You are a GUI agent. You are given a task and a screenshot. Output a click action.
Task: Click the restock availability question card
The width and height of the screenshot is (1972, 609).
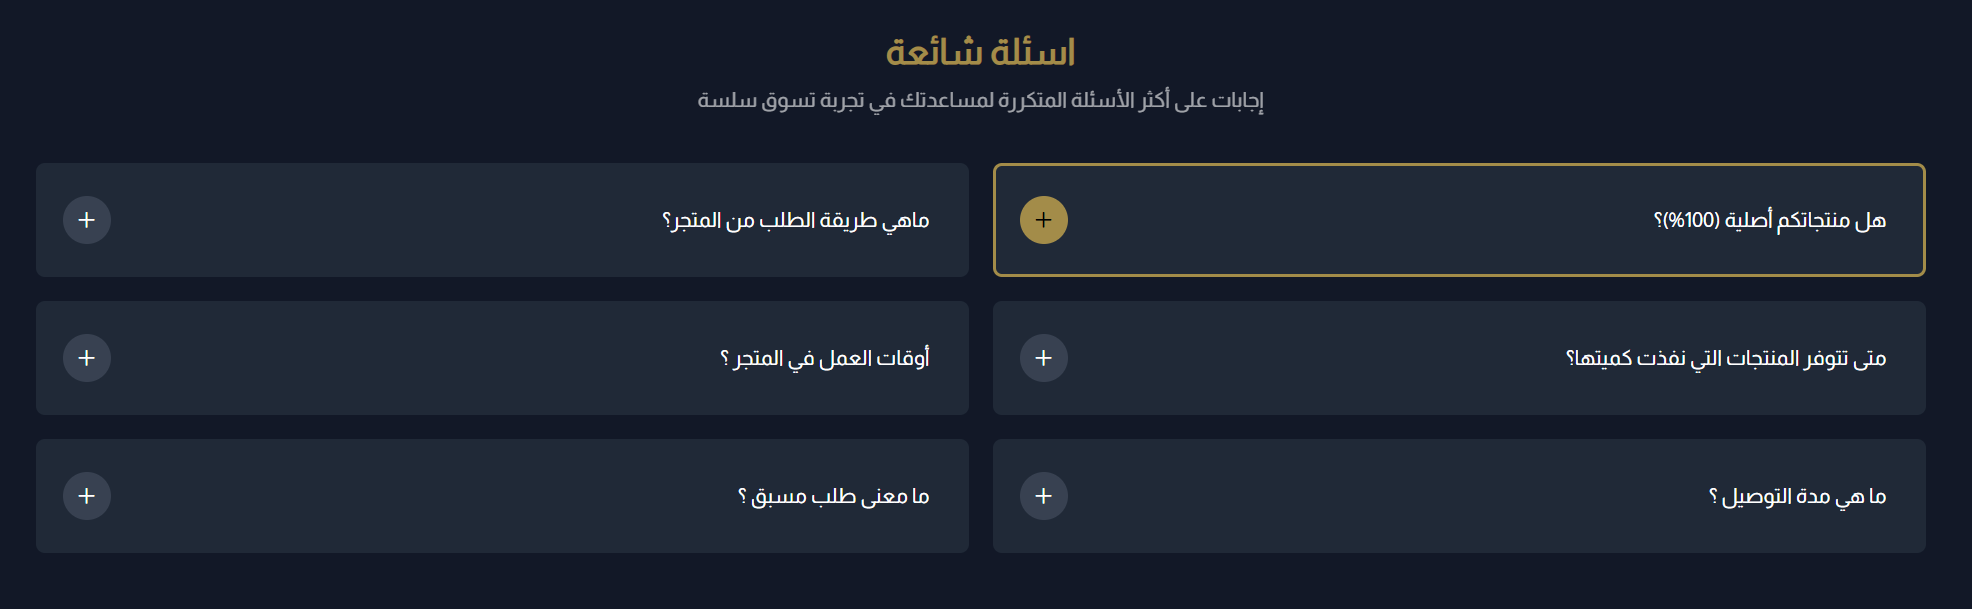point(1456,358)
